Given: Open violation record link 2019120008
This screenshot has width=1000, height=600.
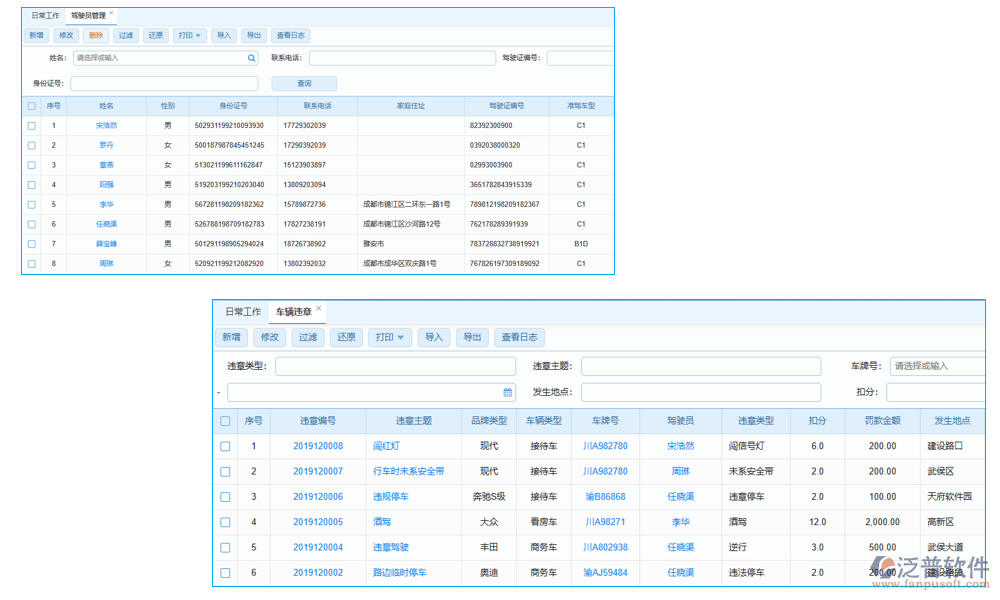Looking at the screenshot, I should tap(318, 446).
